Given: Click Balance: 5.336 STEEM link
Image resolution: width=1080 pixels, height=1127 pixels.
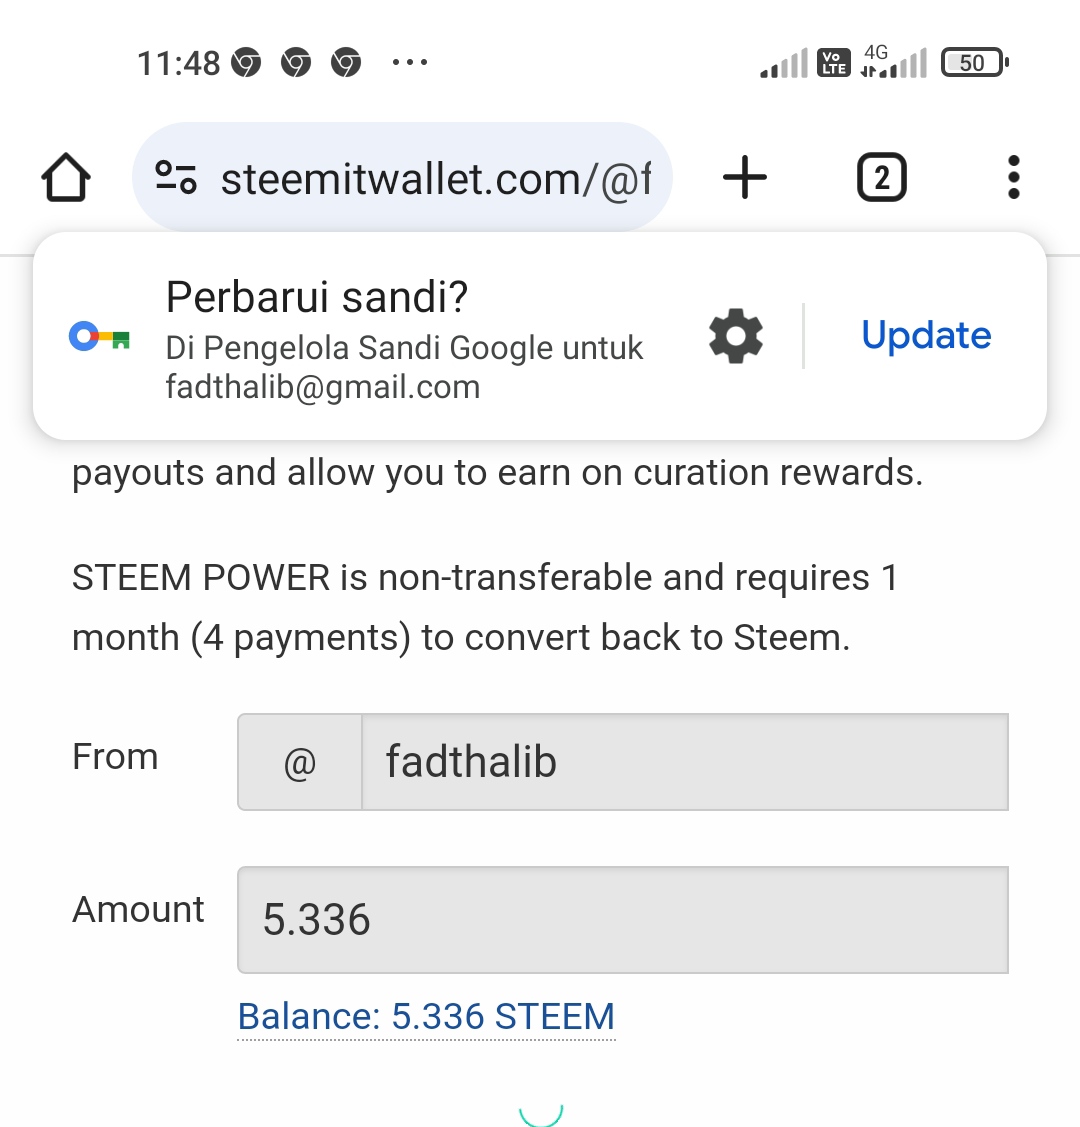Looking at the screenshot, I should coord(426,1016).
